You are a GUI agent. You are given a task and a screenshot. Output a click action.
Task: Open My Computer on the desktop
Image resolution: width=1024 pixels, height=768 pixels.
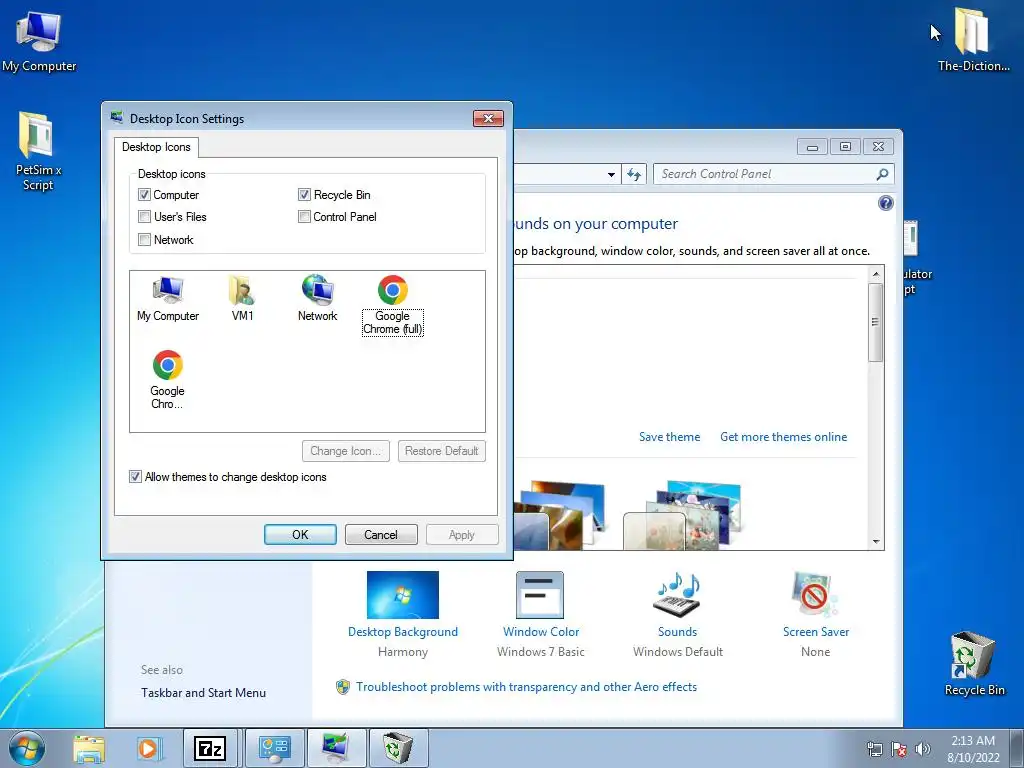click(x=39, y=42)
